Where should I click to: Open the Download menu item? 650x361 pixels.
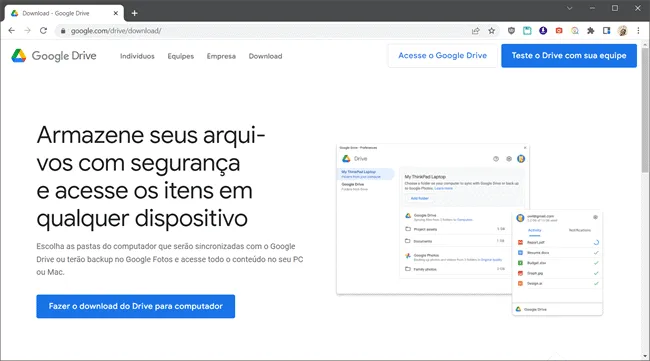click(x=265, y=56)
